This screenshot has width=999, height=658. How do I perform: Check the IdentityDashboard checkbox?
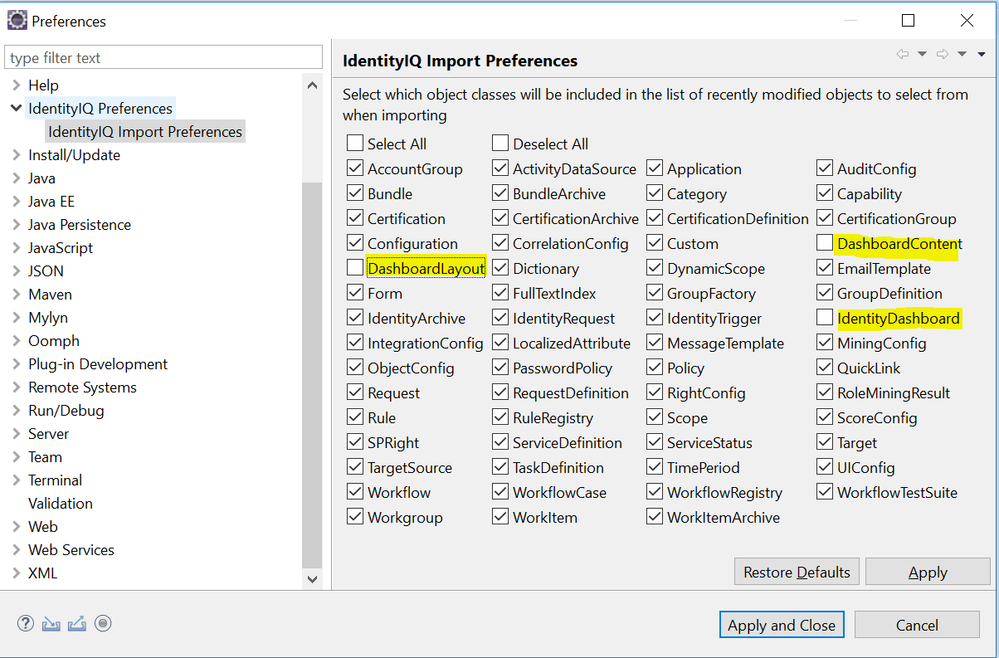825,318
